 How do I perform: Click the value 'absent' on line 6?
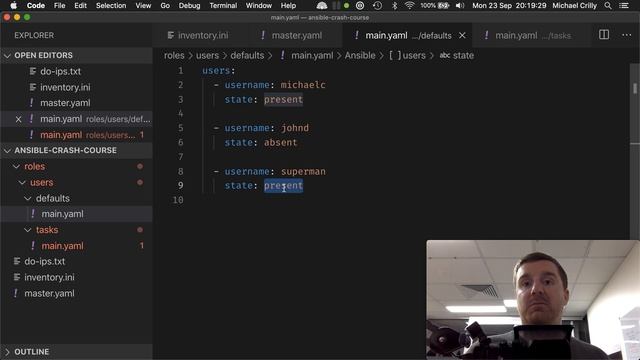click(280, 142)
